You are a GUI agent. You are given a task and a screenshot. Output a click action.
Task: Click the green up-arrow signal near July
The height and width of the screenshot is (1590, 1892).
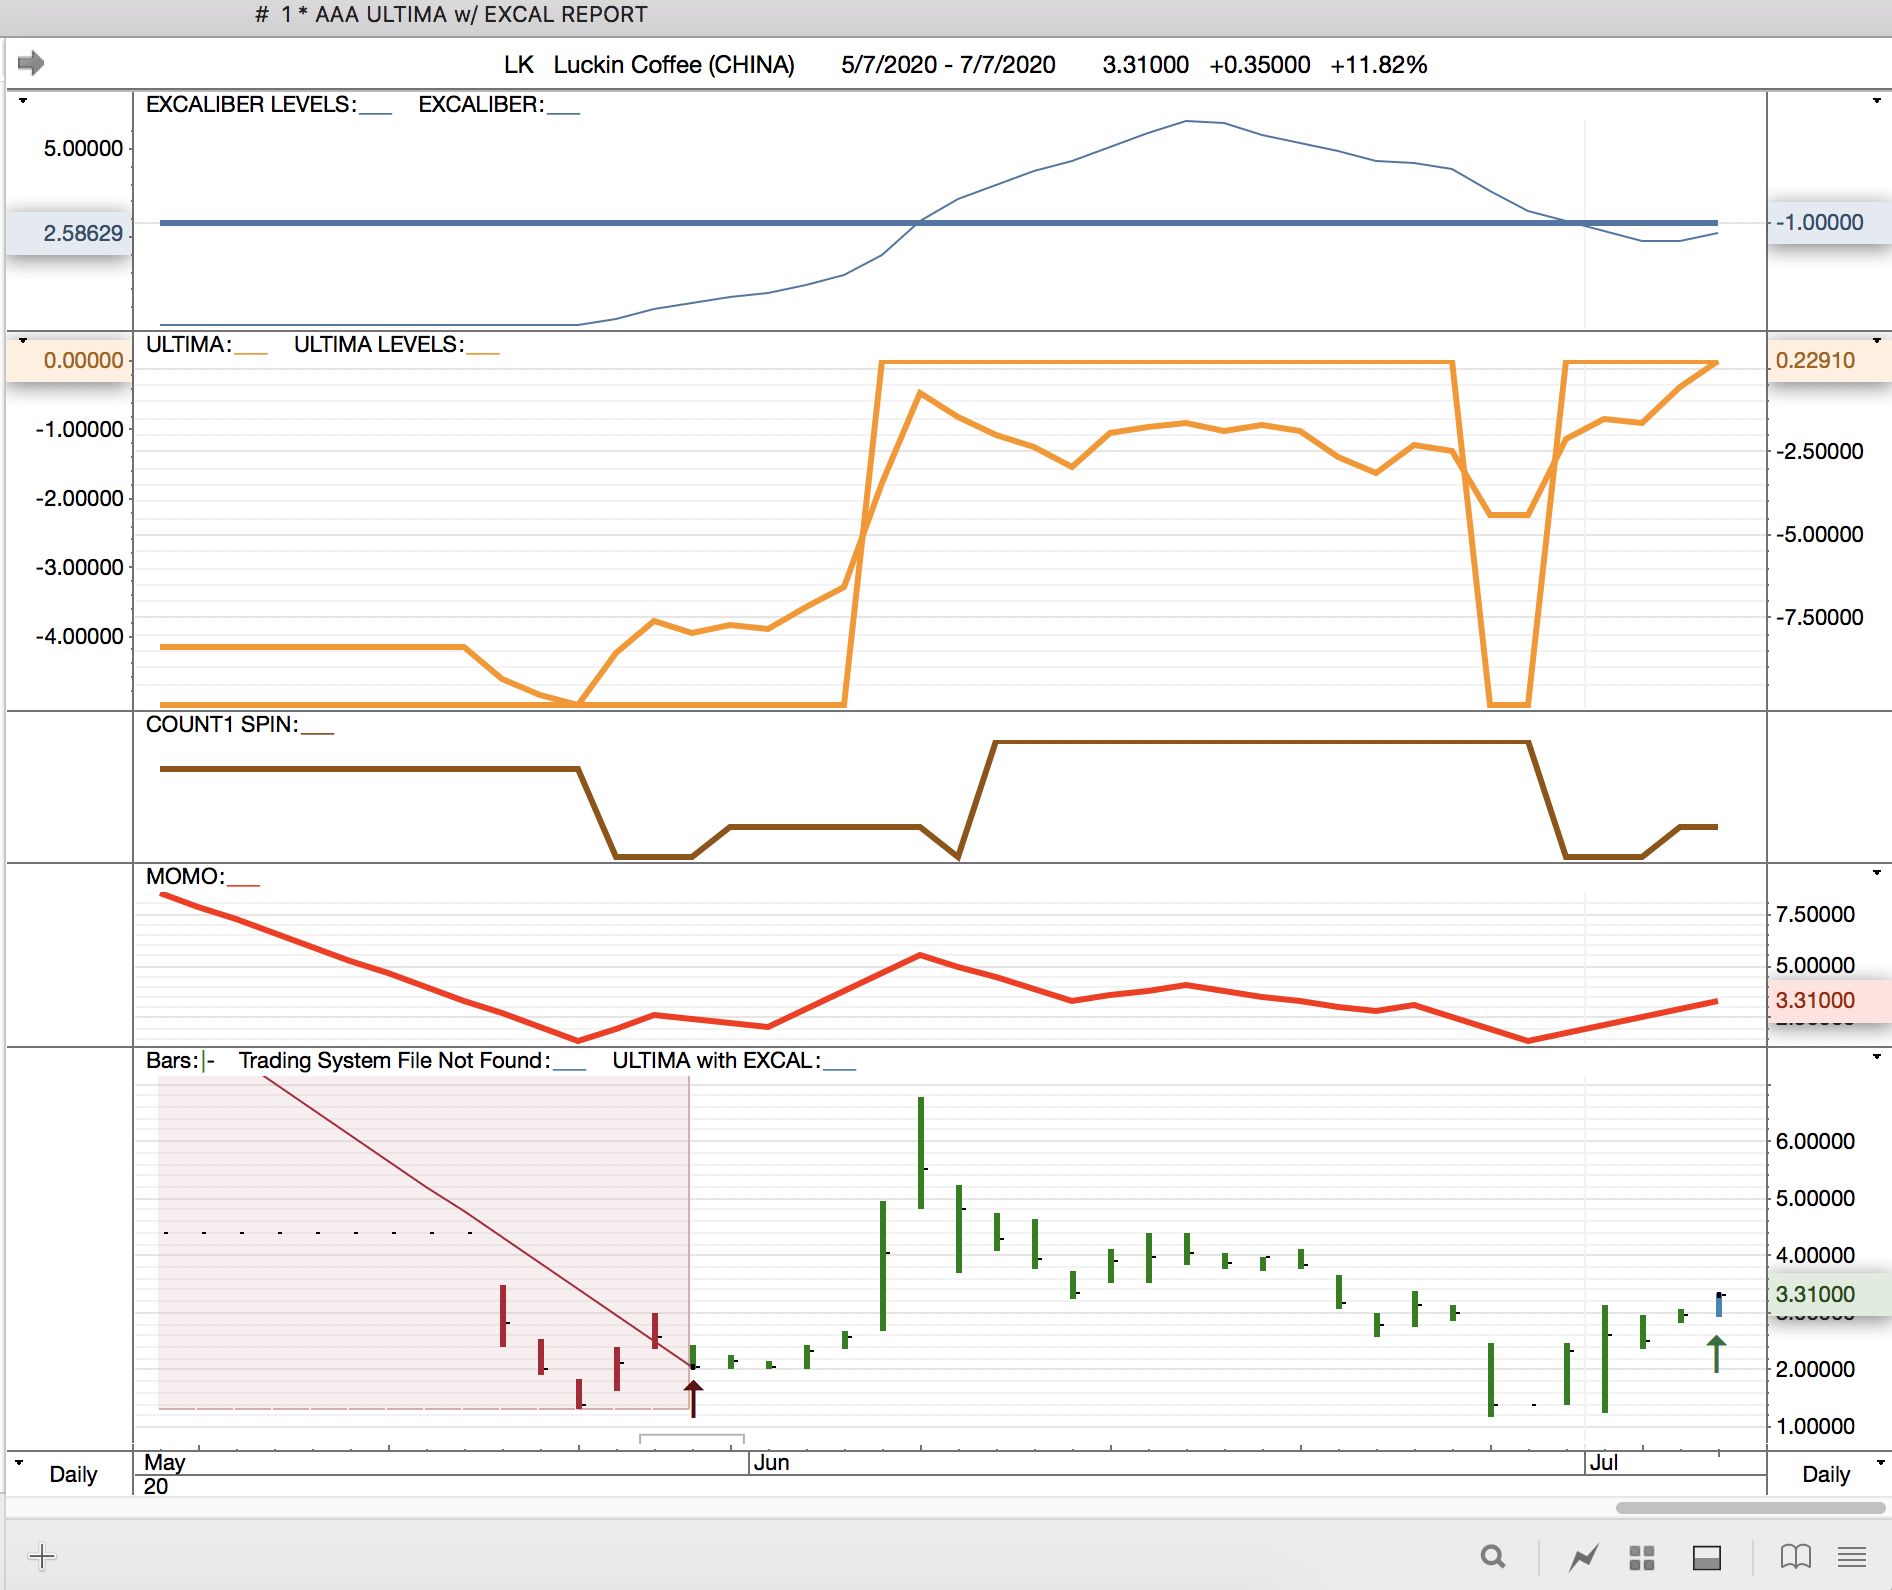pos(1716,1353)
